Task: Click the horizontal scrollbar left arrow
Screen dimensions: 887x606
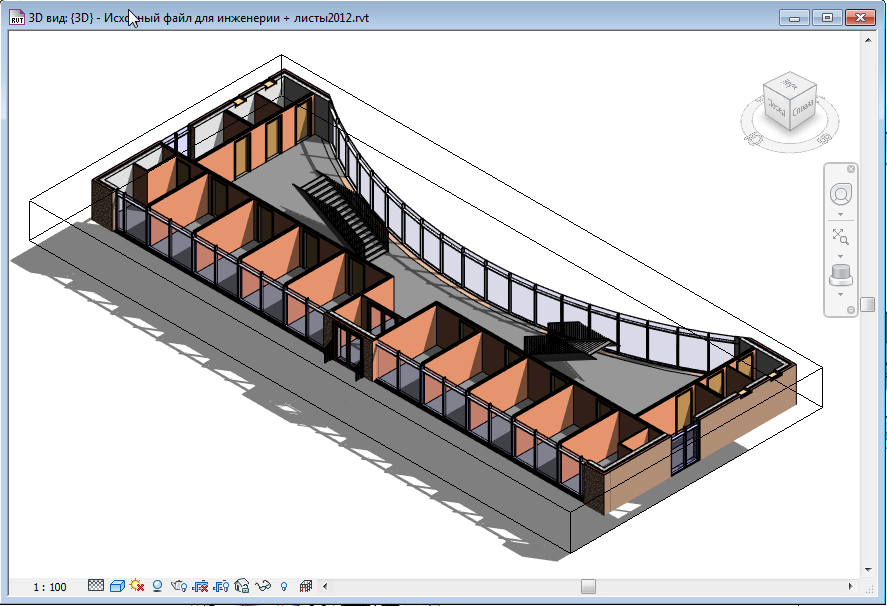Action: click(325, 586)
